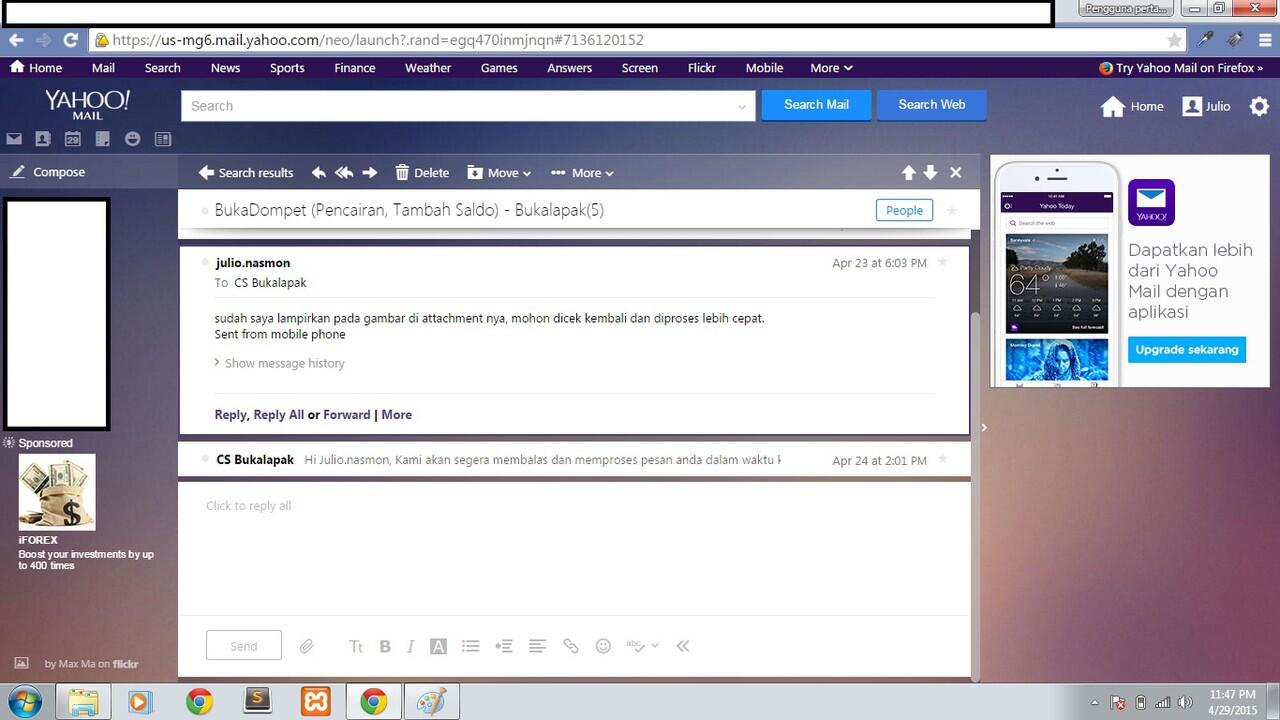Click the indent icon in reply toolbar
Viewport: 1280px width, 720px height.
pos(504,646)
